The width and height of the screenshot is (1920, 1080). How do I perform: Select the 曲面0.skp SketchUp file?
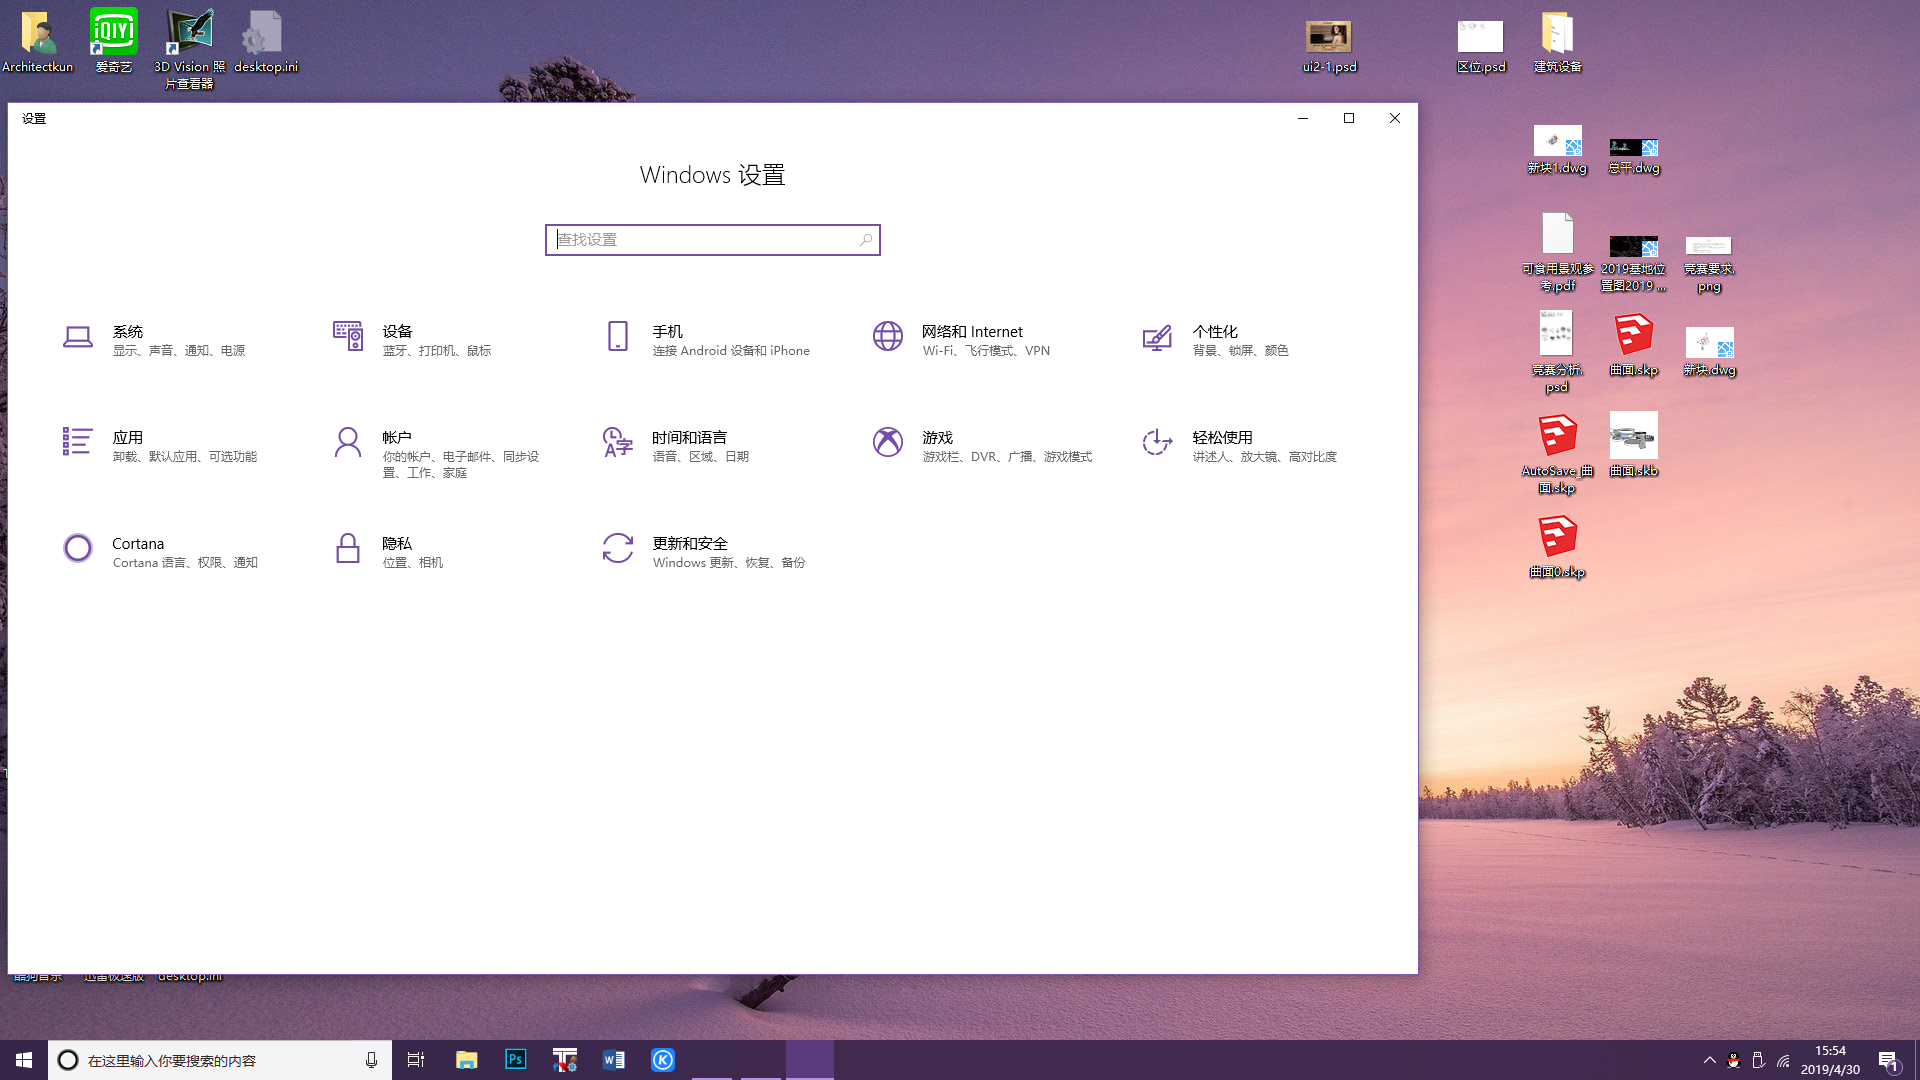pos(1557,547)
